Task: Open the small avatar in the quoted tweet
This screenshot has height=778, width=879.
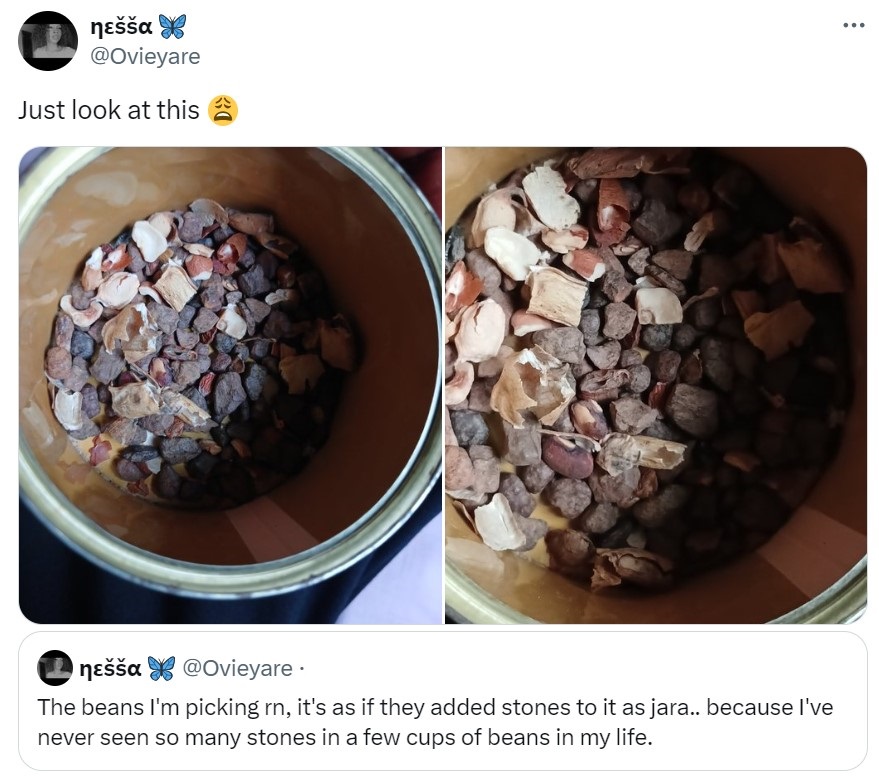Action: (x=55, y=668)
